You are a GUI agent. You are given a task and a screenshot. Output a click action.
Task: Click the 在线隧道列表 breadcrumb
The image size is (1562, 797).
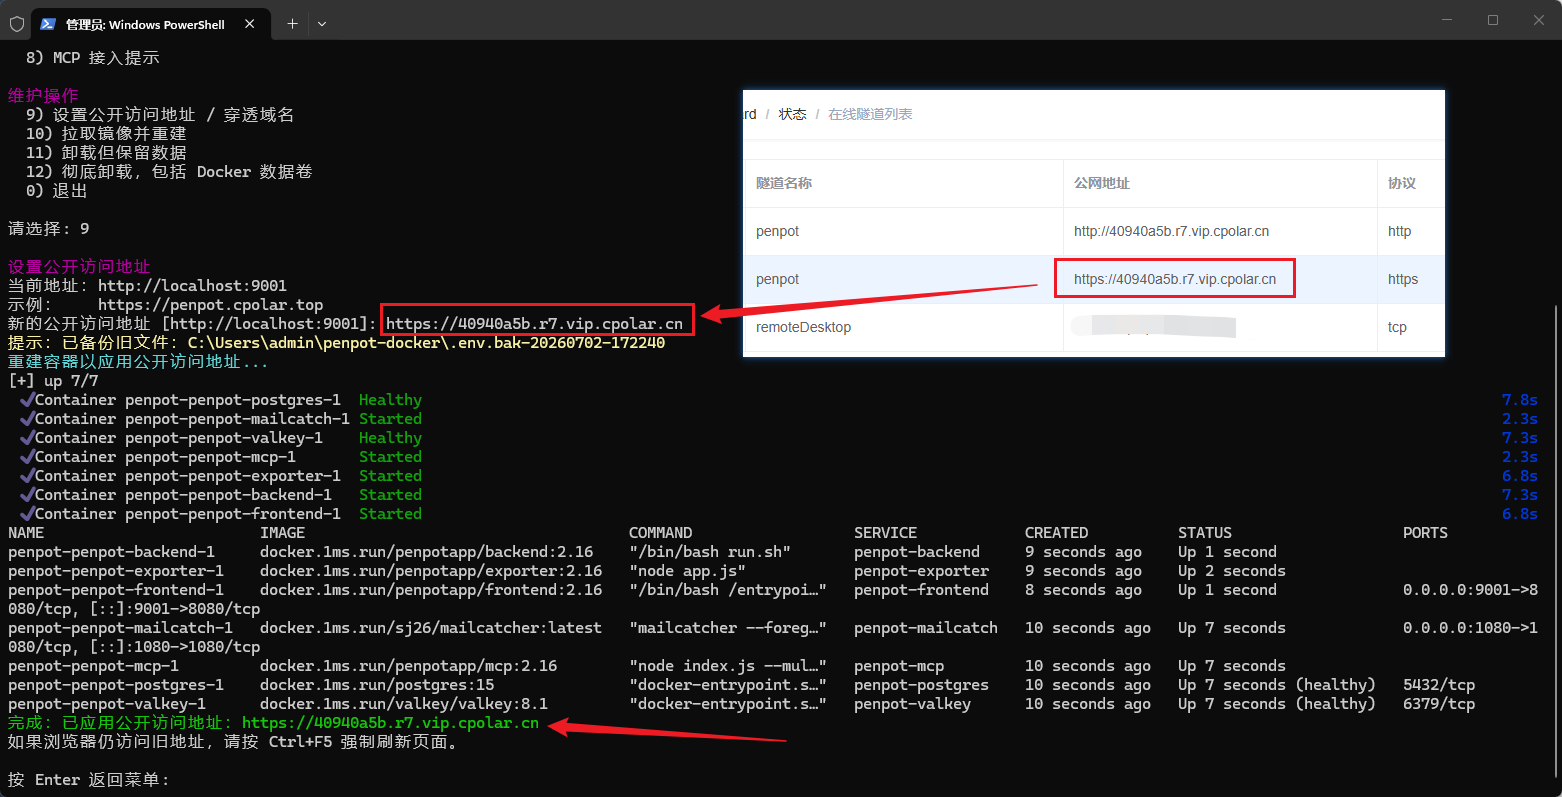point(870,114)
